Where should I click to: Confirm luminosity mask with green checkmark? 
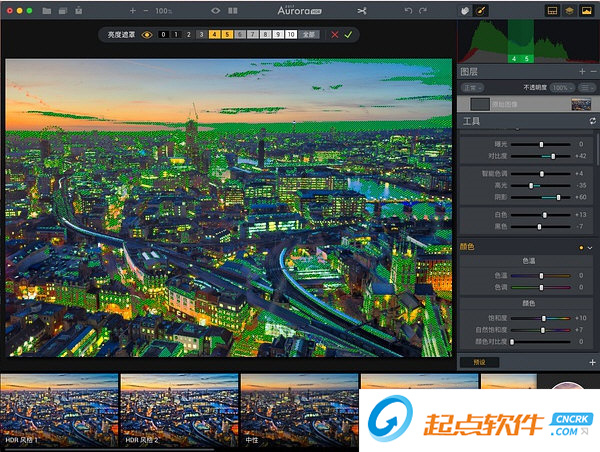pyautogui.click(x=348, y=35)
